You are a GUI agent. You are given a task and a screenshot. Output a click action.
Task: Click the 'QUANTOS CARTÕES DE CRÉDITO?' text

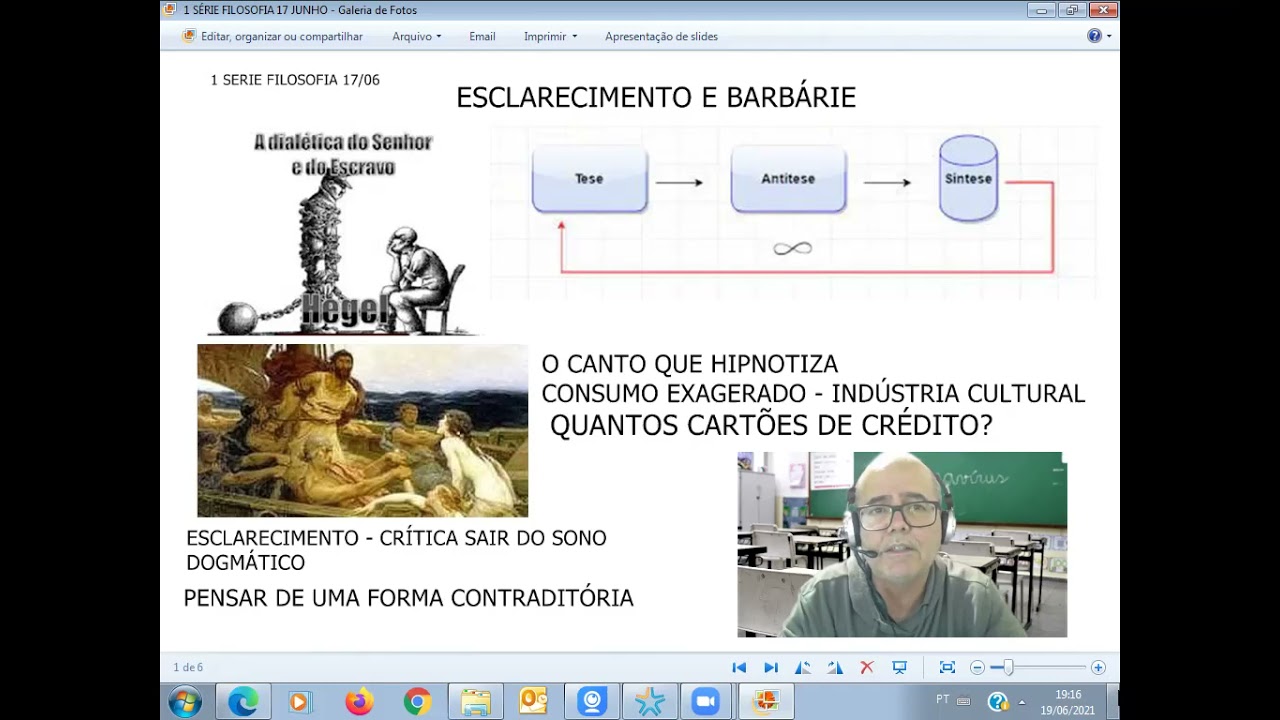pos(771,425)
